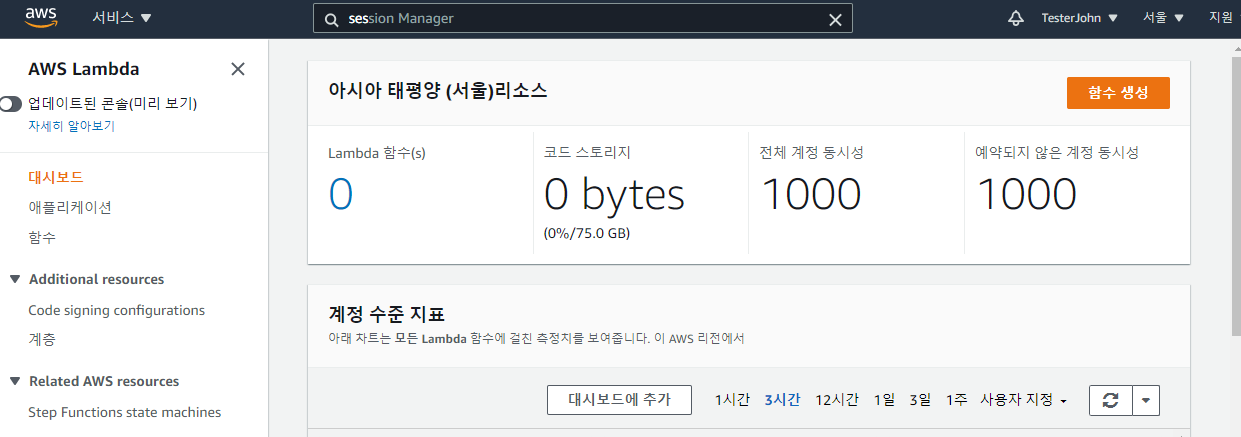
Task: Click the Lambda function count 0 link
Action: point(340,194)
